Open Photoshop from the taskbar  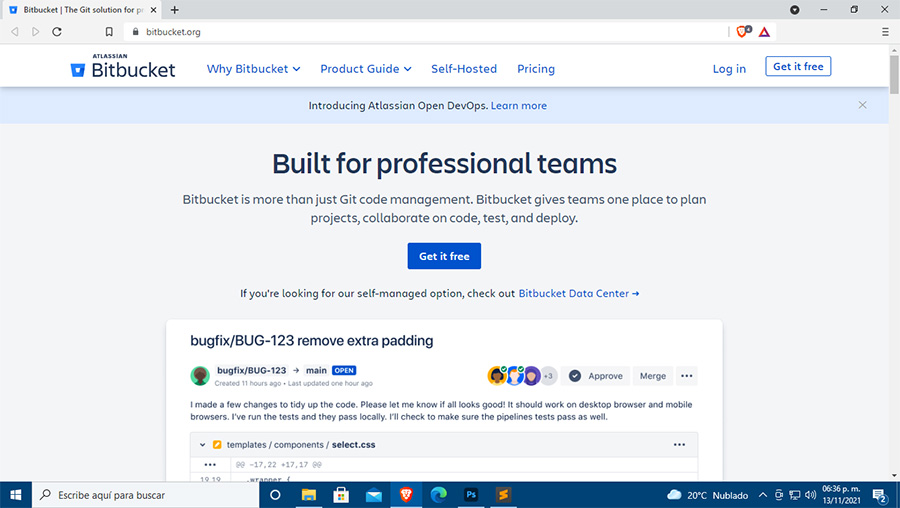tap(471, 495)
